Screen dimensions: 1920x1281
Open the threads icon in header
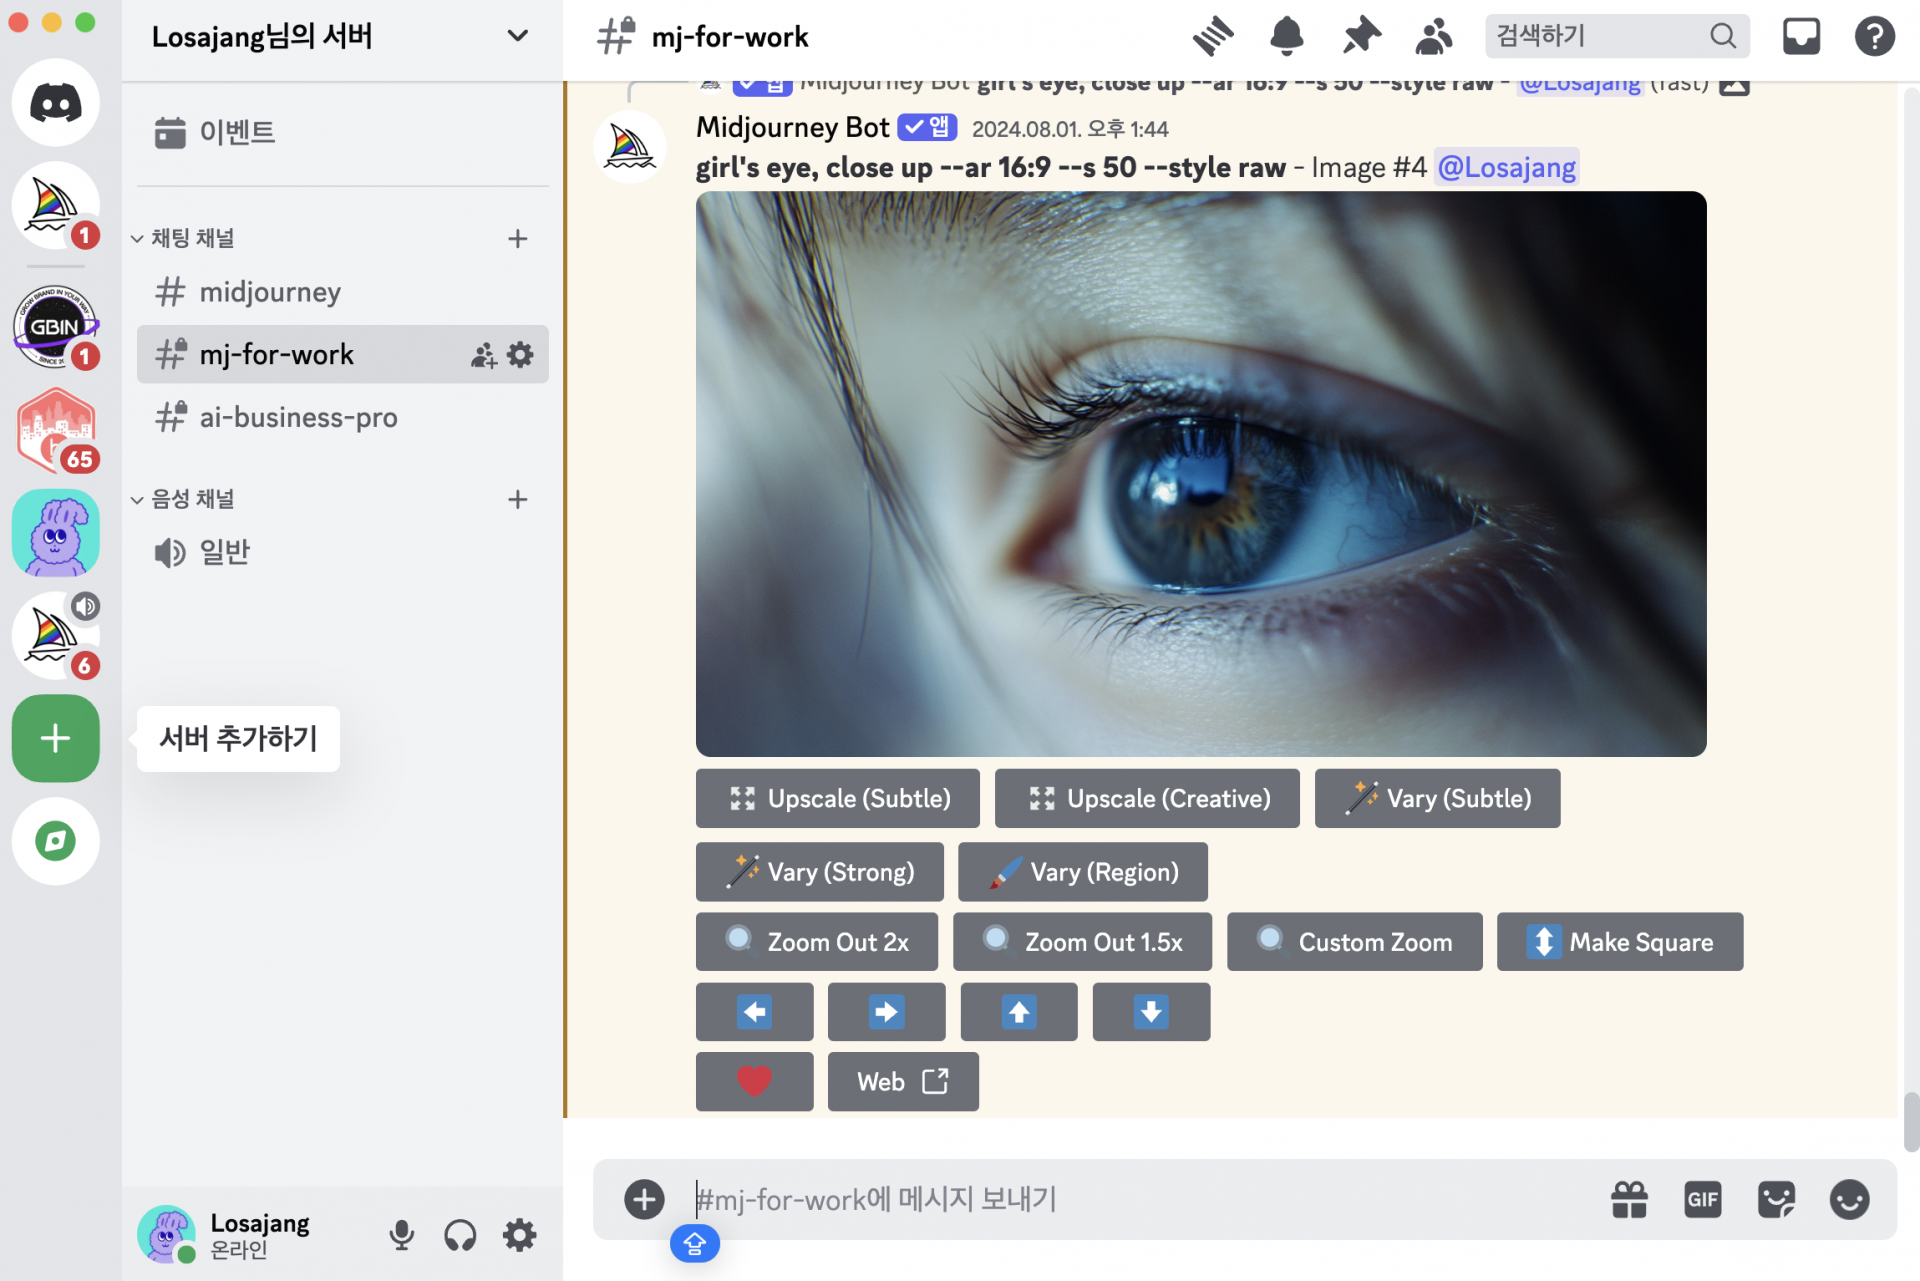pos(1213,37)
